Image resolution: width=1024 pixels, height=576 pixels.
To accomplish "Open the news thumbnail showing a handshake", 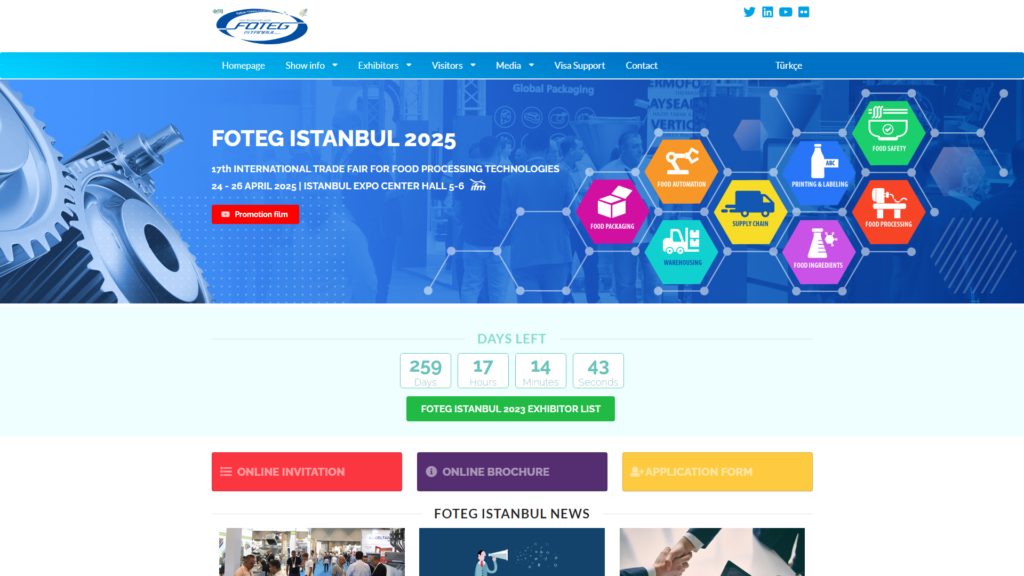I will coord(712,552).
